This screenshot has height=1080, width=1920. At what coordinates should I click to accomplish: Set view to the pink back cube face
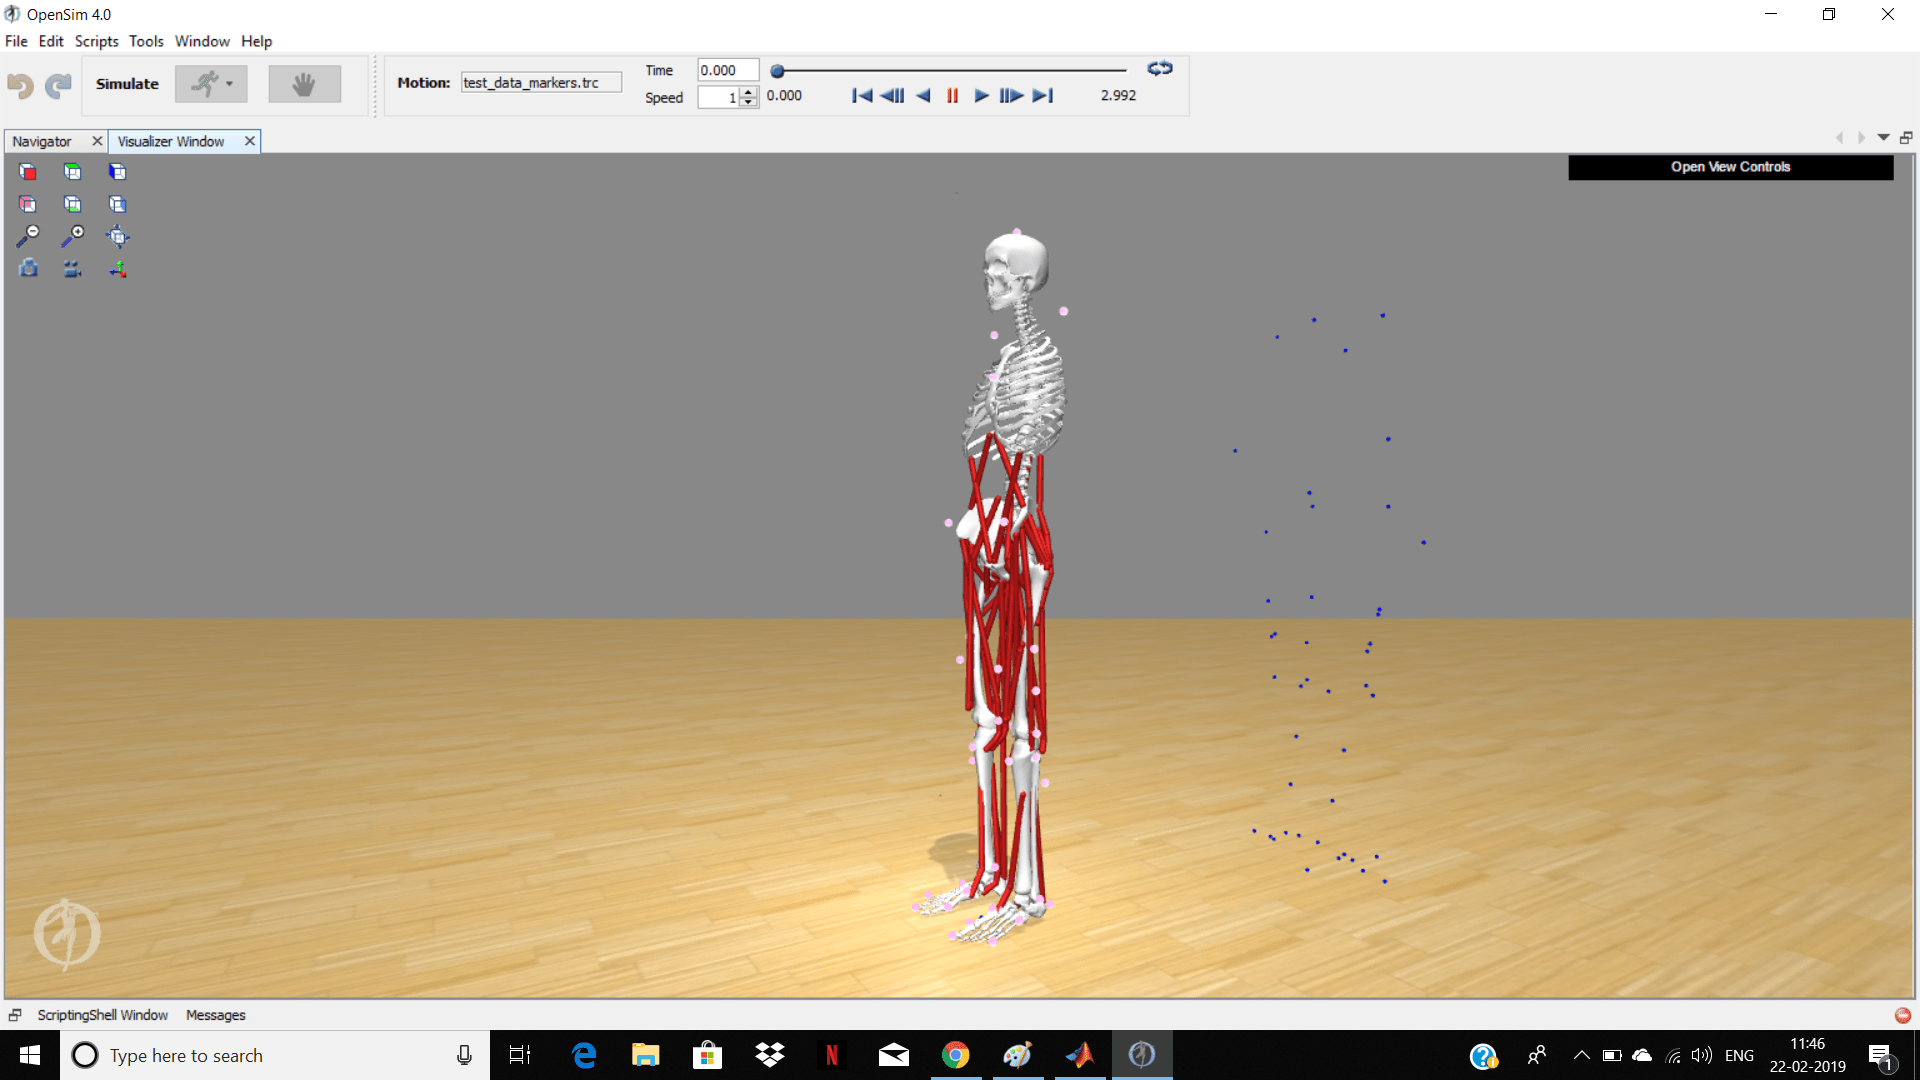[x=28, y=204]
